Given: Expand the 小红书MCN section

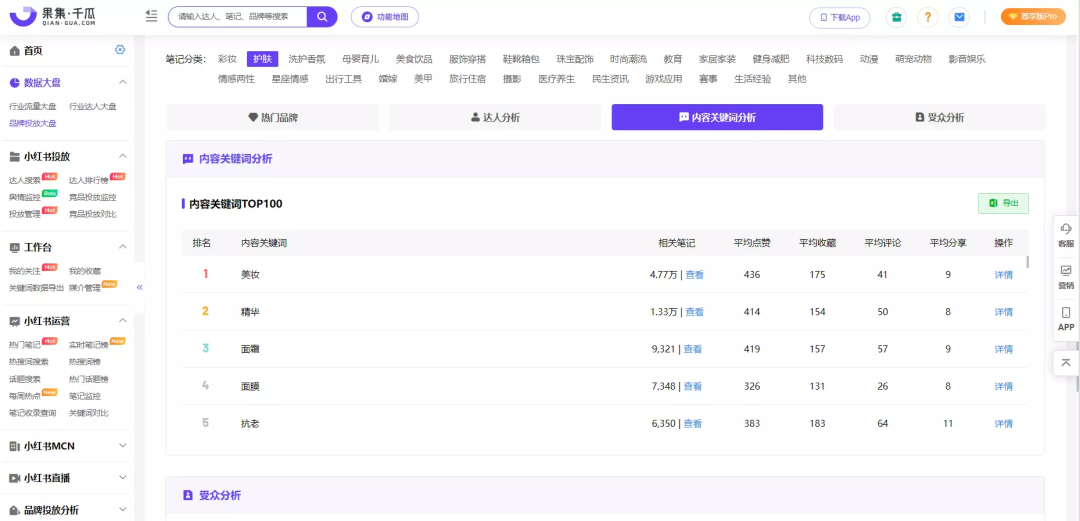Looking at the screenshot, I should (123, 446).
